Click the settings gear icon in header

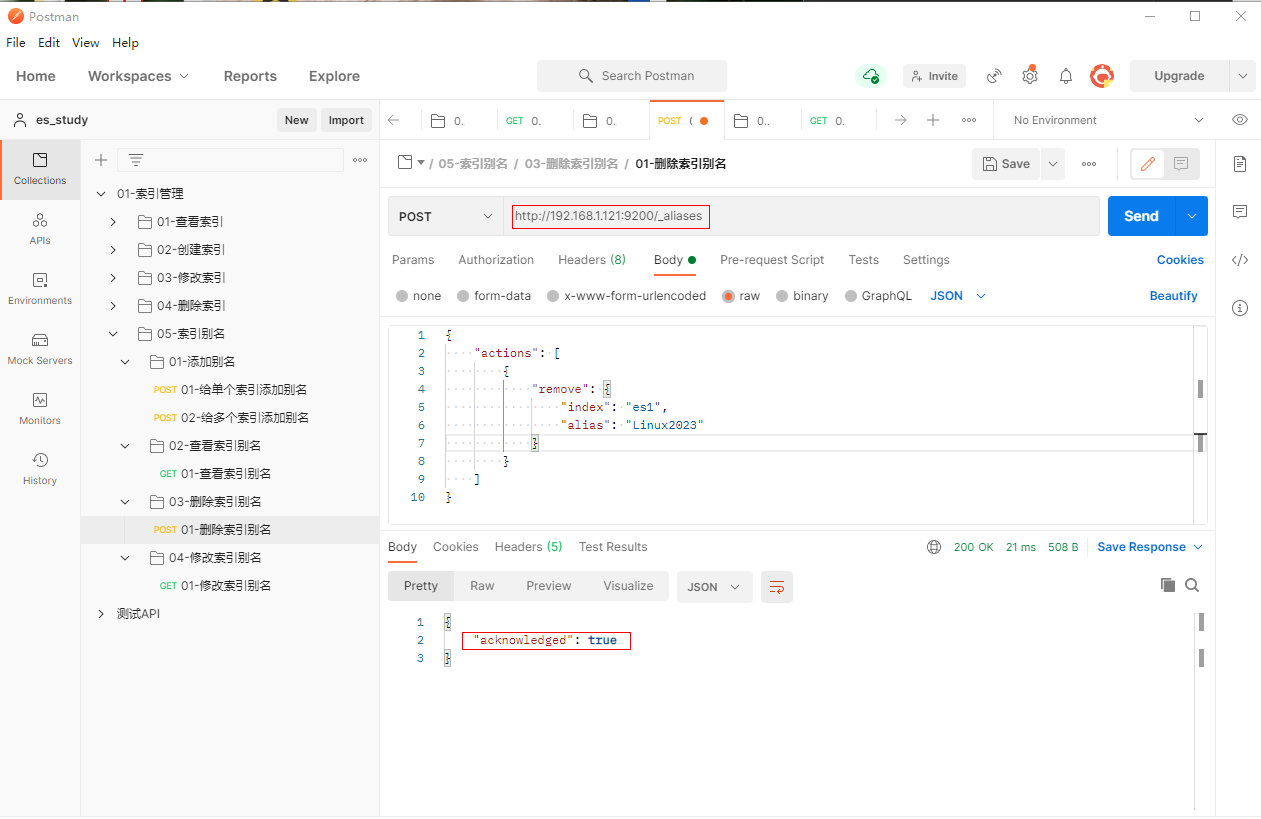tap(1029, 76)
